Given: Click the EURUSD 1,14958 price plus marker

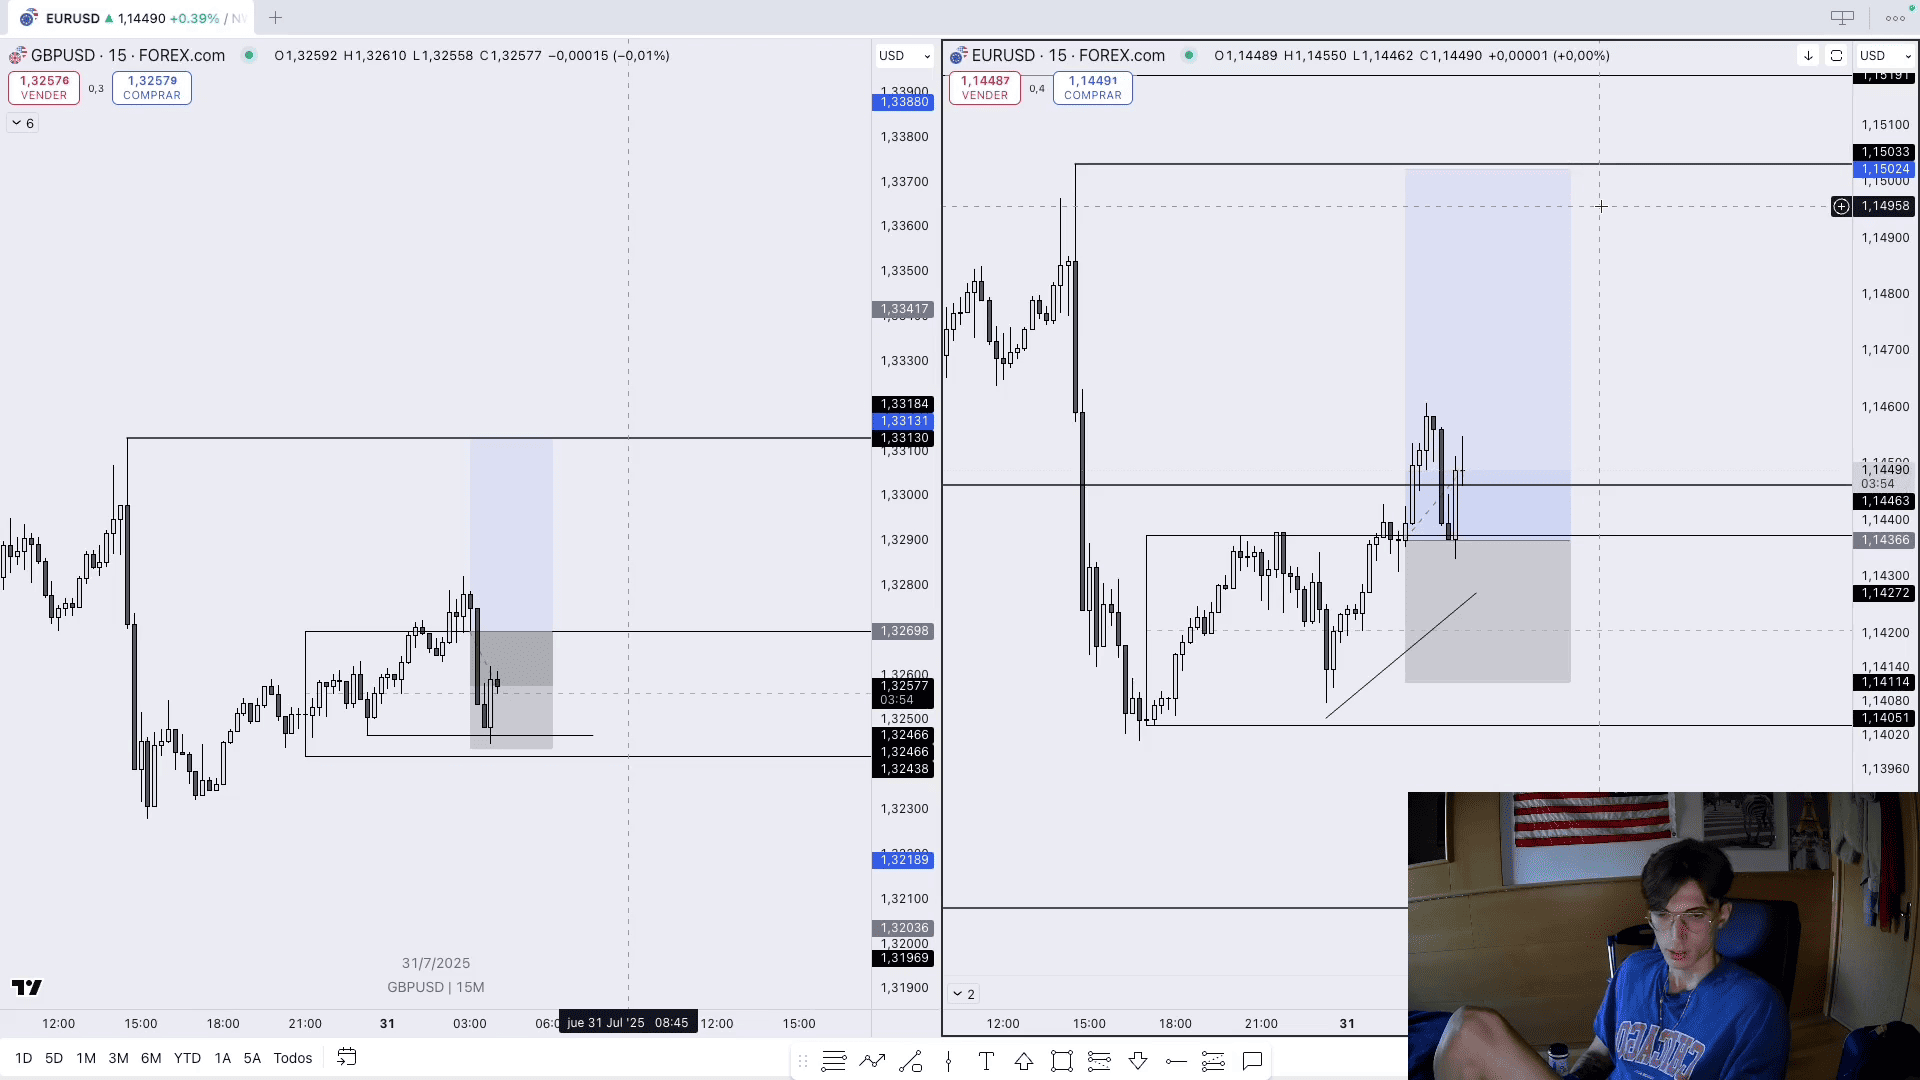Looking at the screenshot, I should point(1841,206).
